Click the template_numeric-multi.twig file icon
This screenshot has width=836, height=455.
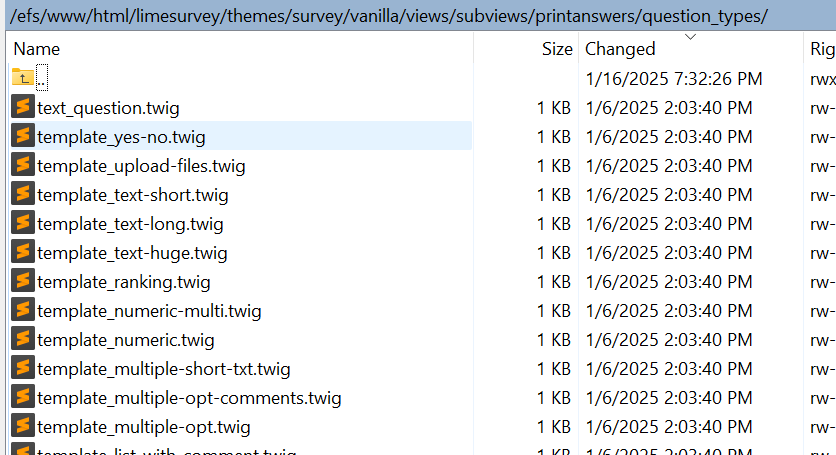[23, 309]
